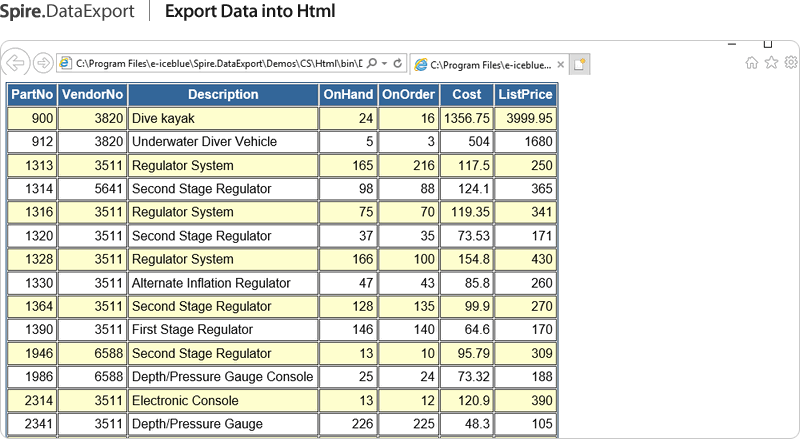Click VendorNo 5641 cell
Image resolution: width=800 pixels, height=440 pixels.
coord(92,189)
